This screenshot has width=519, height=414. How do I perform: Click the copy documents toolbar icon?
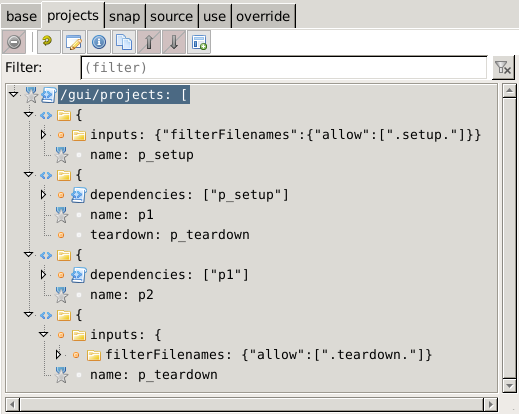pos(124,42)
